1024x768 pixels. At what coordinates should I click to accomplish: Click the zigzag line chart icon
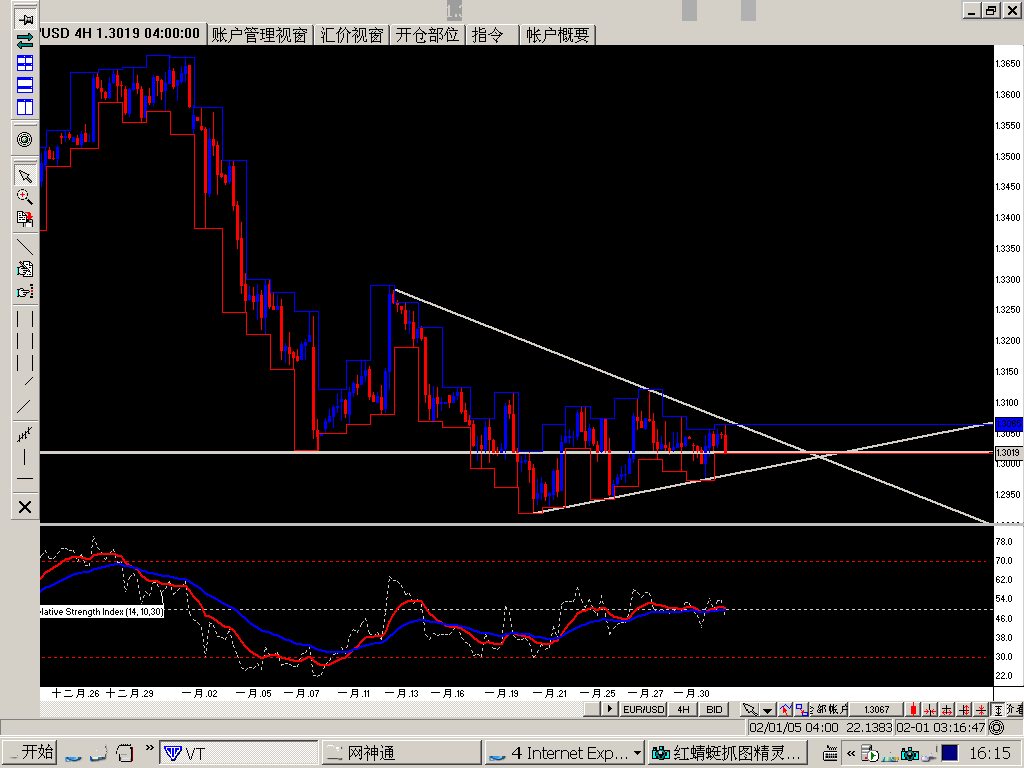coord(785,709)
